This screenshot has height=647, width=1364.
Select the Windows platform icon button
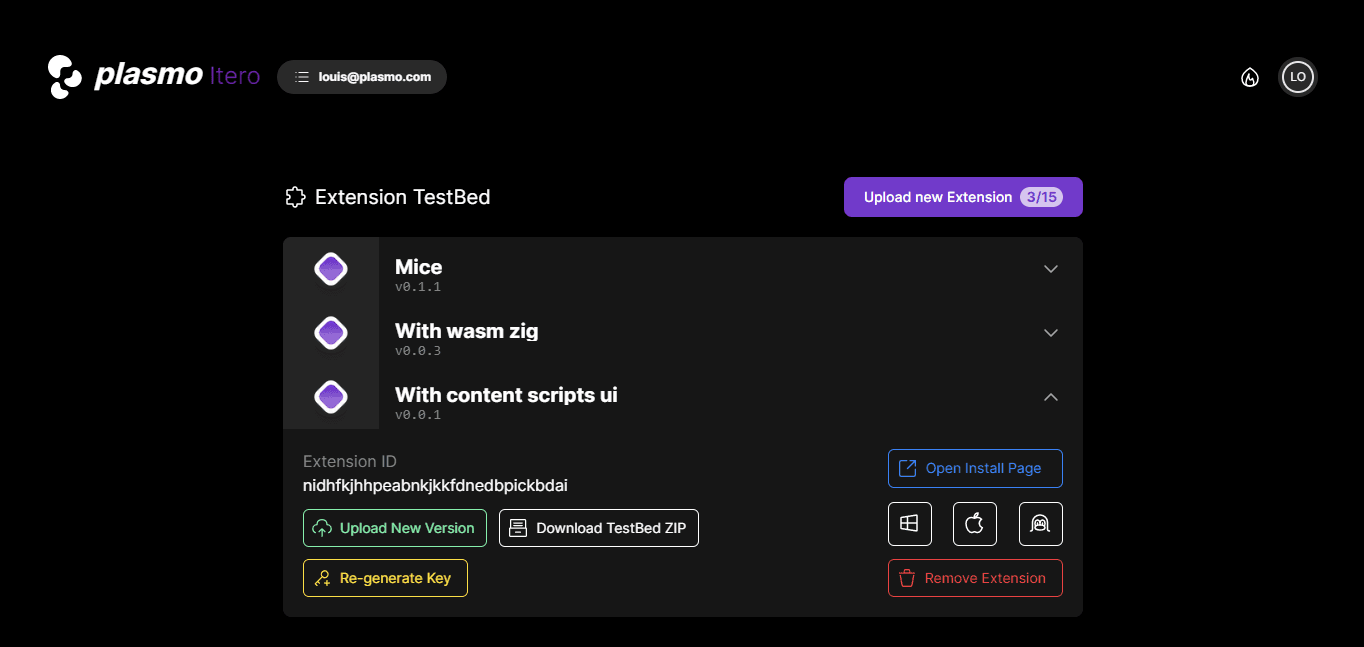(x=910, y=524)
